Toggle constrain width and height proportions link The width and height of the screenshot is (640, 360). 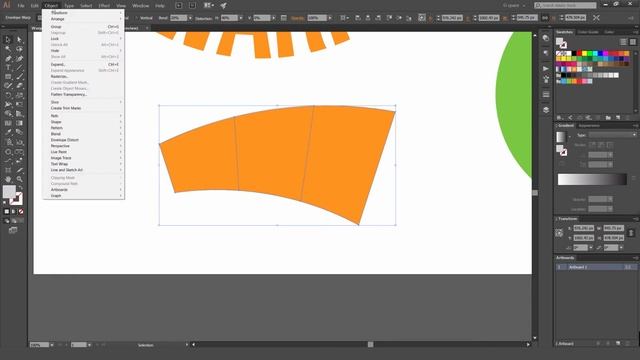coord(545,18)
